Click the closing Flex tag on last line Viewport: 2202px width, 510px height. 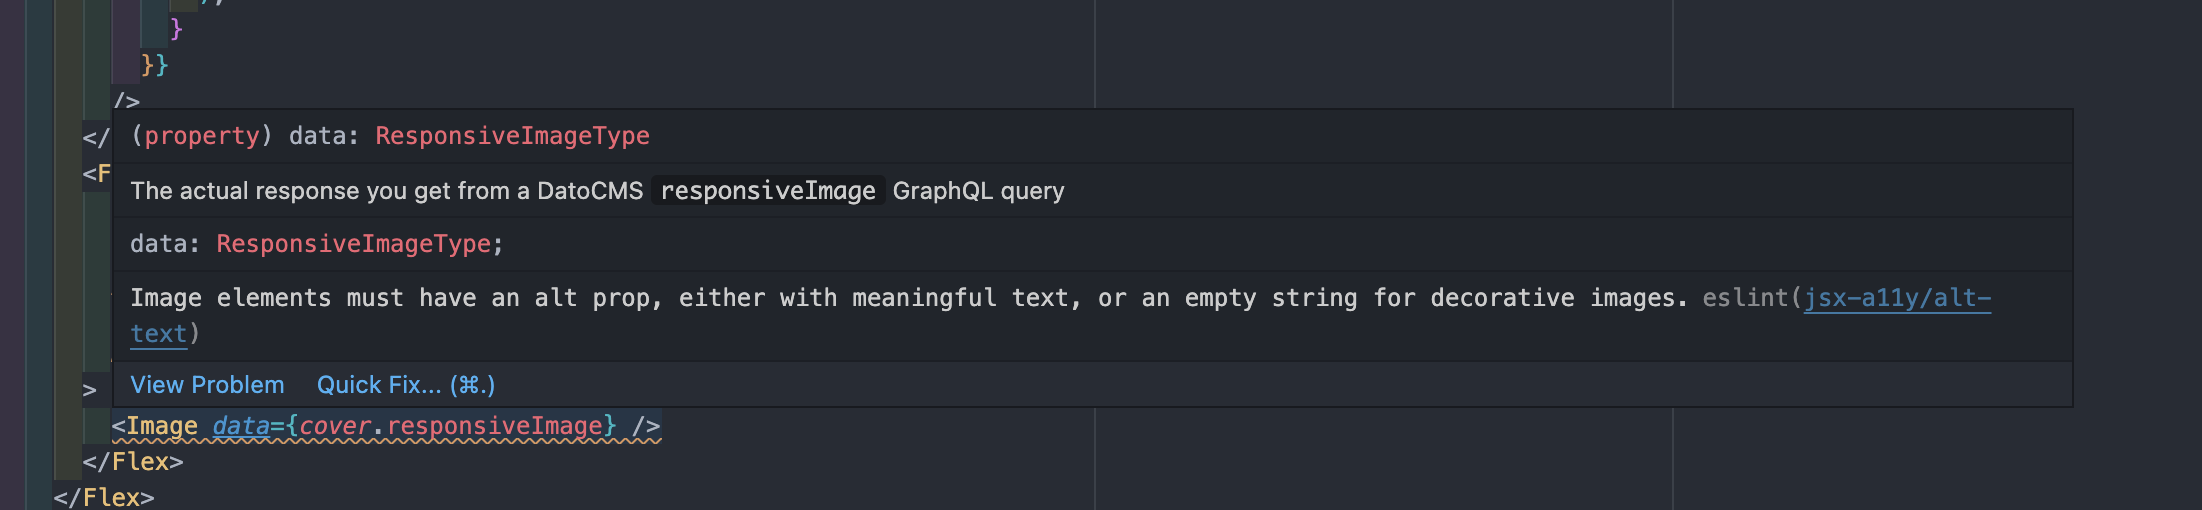104,497
